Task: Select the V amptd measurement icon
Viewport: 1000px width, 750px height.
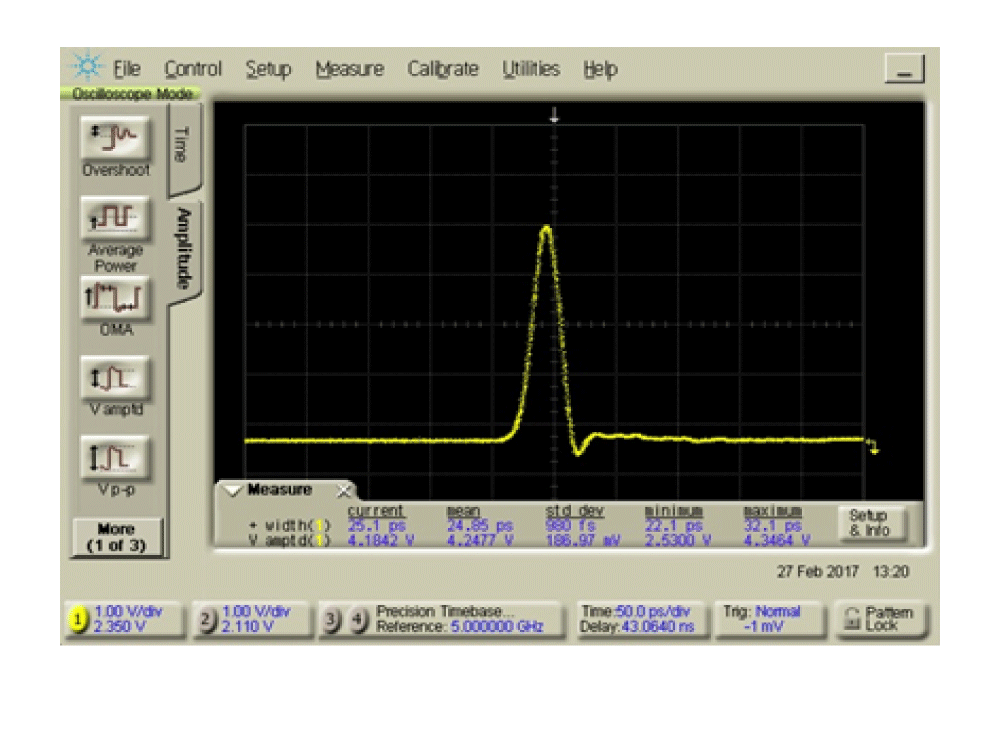Action: tap(115, 378)
